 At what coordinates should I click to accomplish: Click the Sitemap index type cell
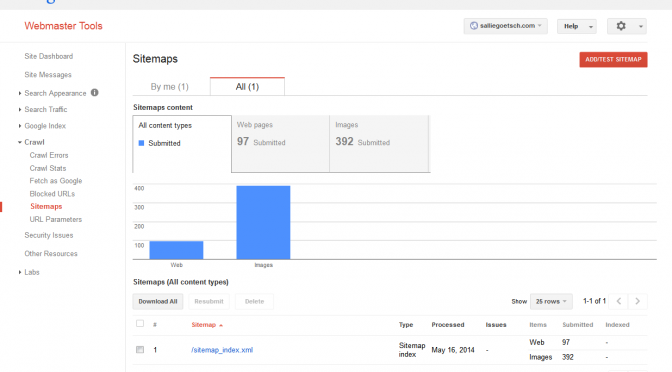point(412,350)
